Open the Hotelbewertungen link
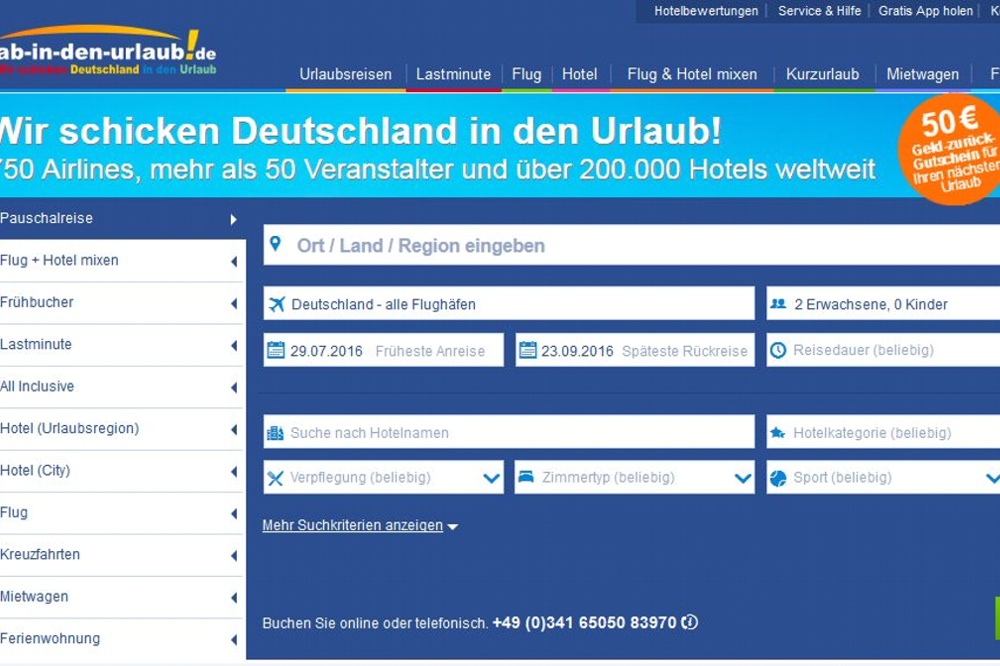Image resolution: width=1000 pixels, height=666 pixels. pyautogui.click(x=704, y=11)
